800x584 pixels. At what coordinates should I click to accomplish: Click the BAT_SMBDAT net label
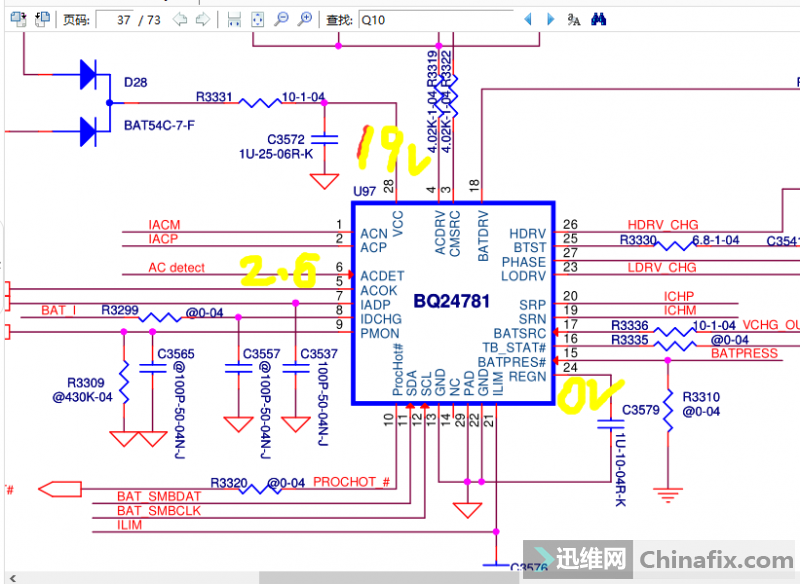[x=159, y=496]
